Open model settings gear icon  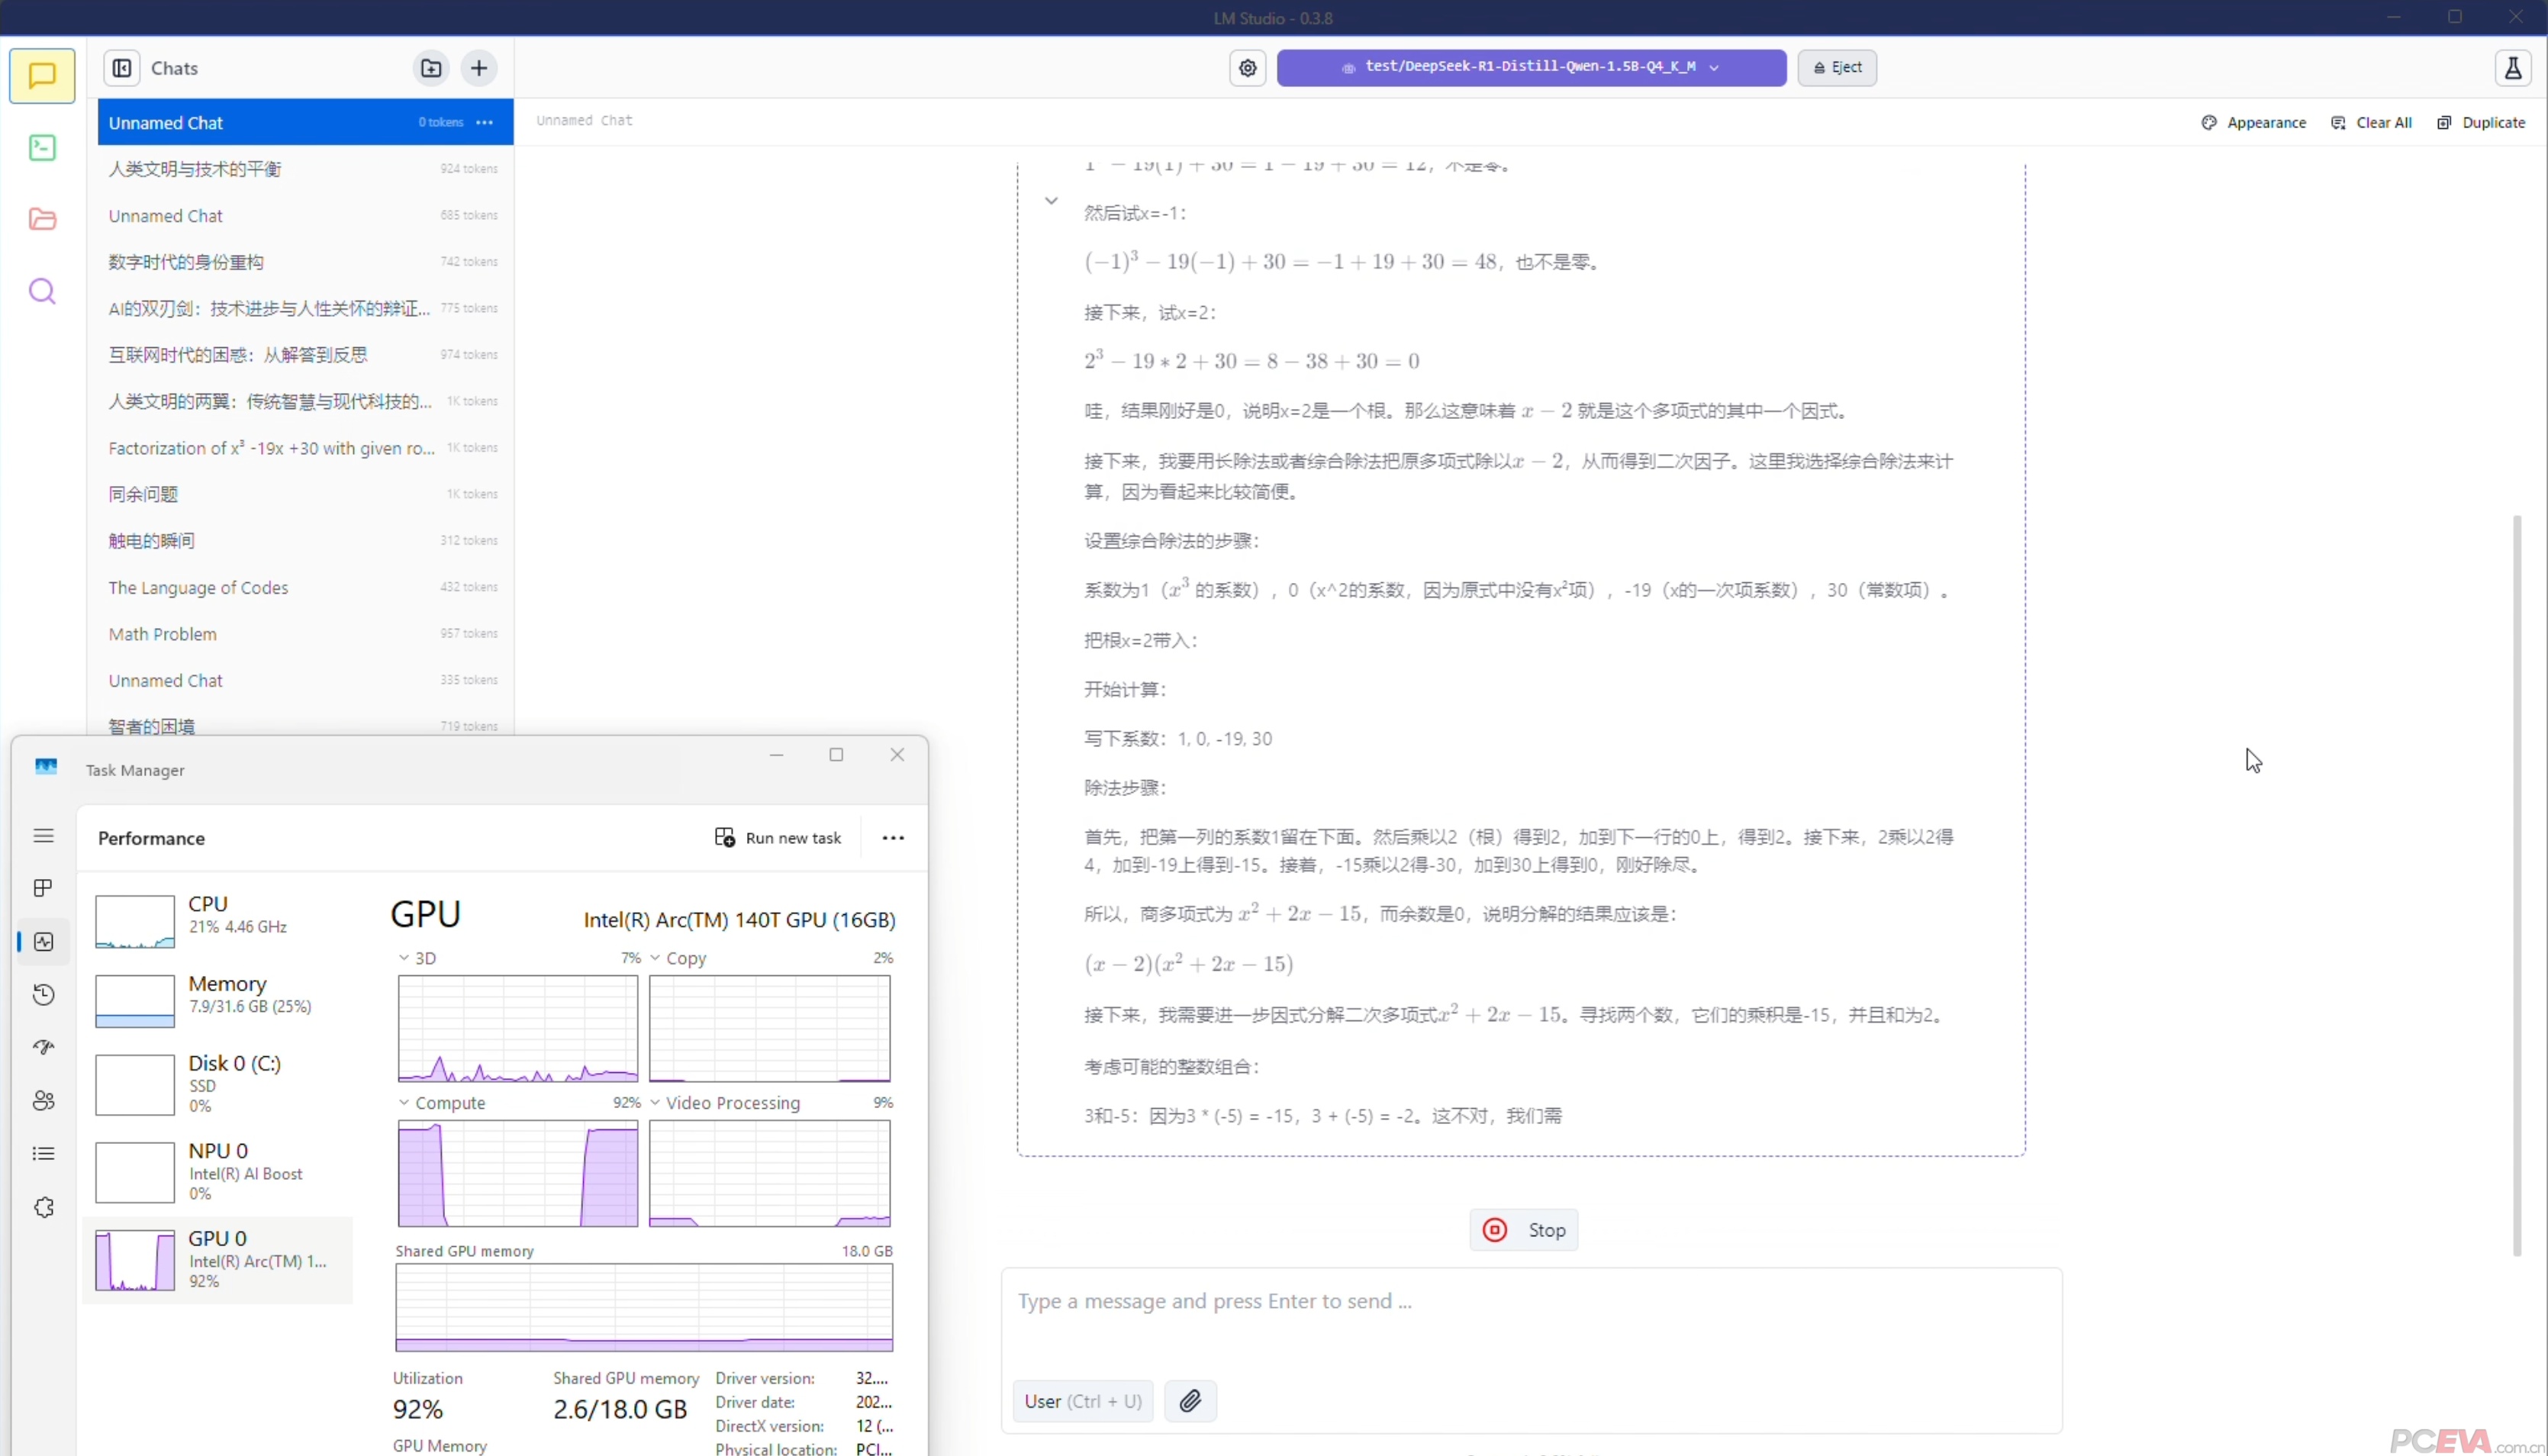coord(1247,68)
